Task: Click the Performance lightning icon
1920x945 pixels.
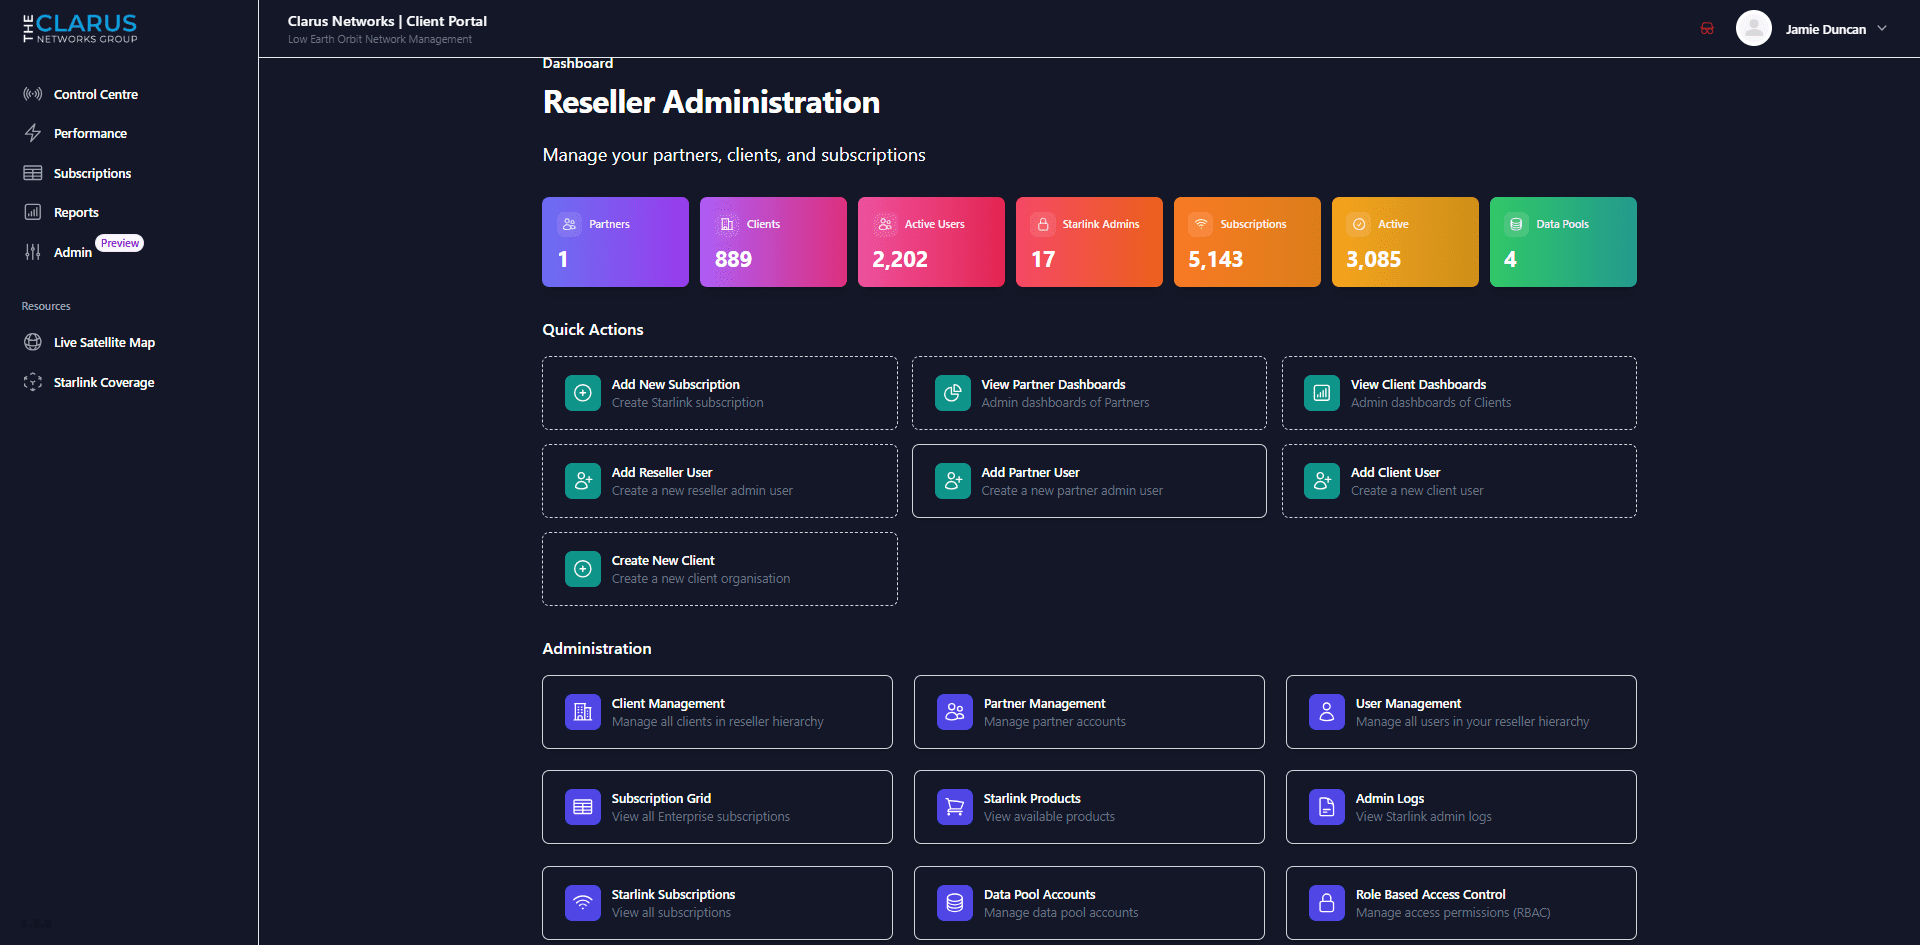Action: pos(33,133)
